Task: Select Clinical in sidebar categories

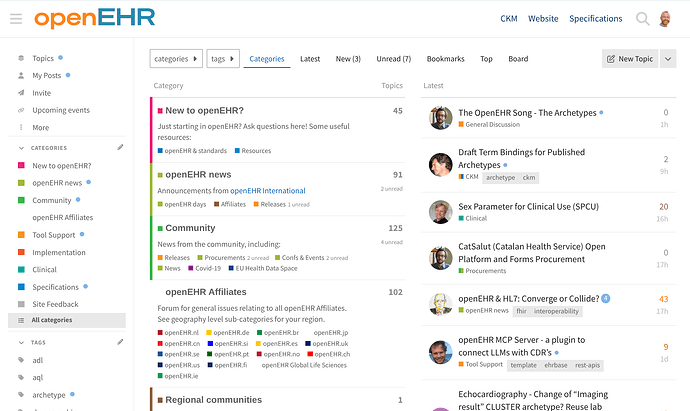Action: pyautogui.click(x=44, y=270)
